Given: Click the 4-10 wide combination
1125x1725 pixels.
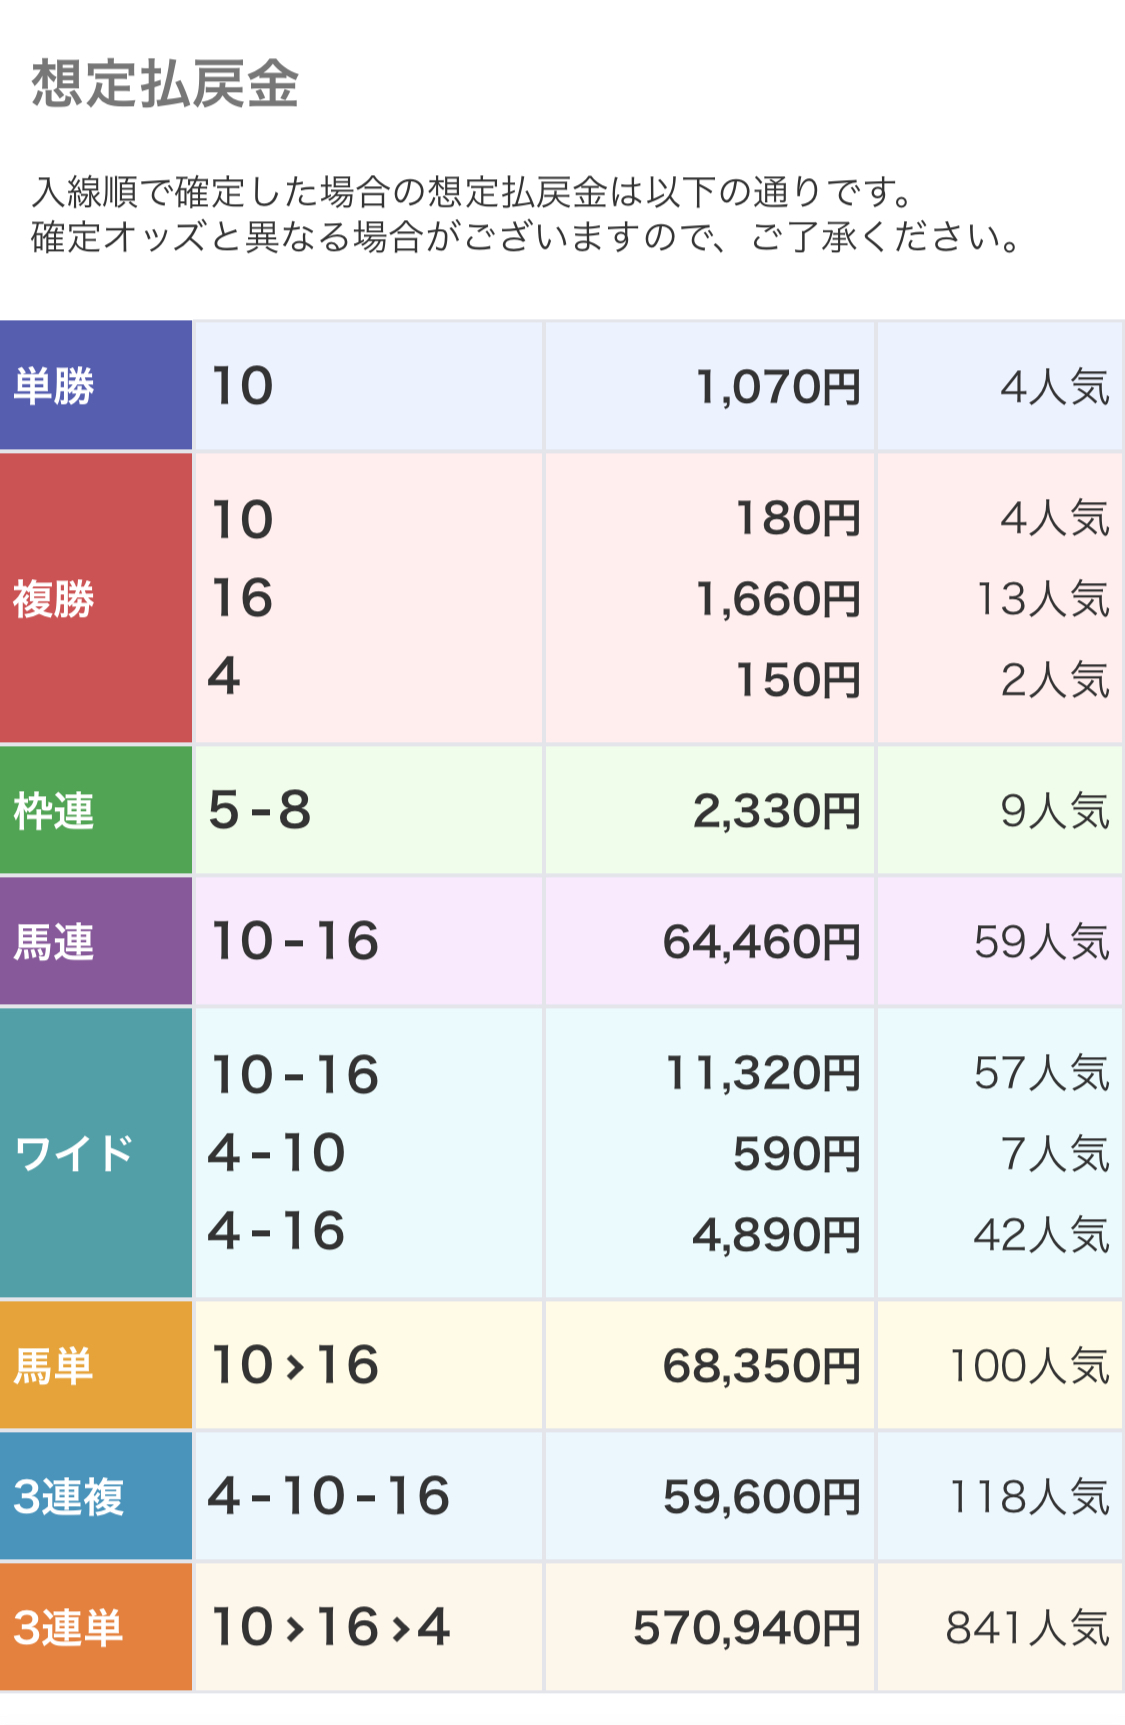Looking at the screenshot, I should [x=277, y=1153].
